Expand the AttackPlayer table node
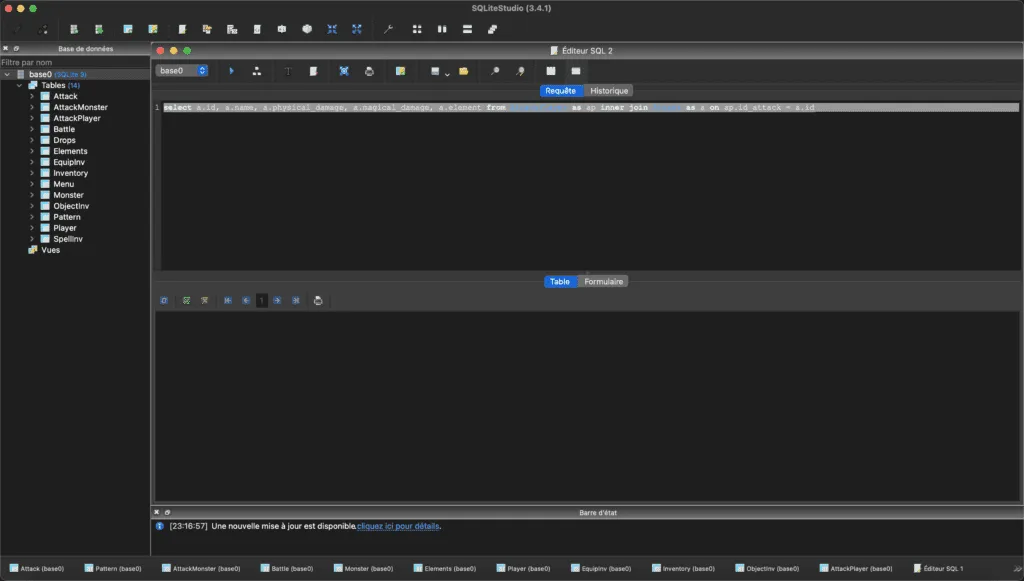1024x581 pixels. [31, 118]
